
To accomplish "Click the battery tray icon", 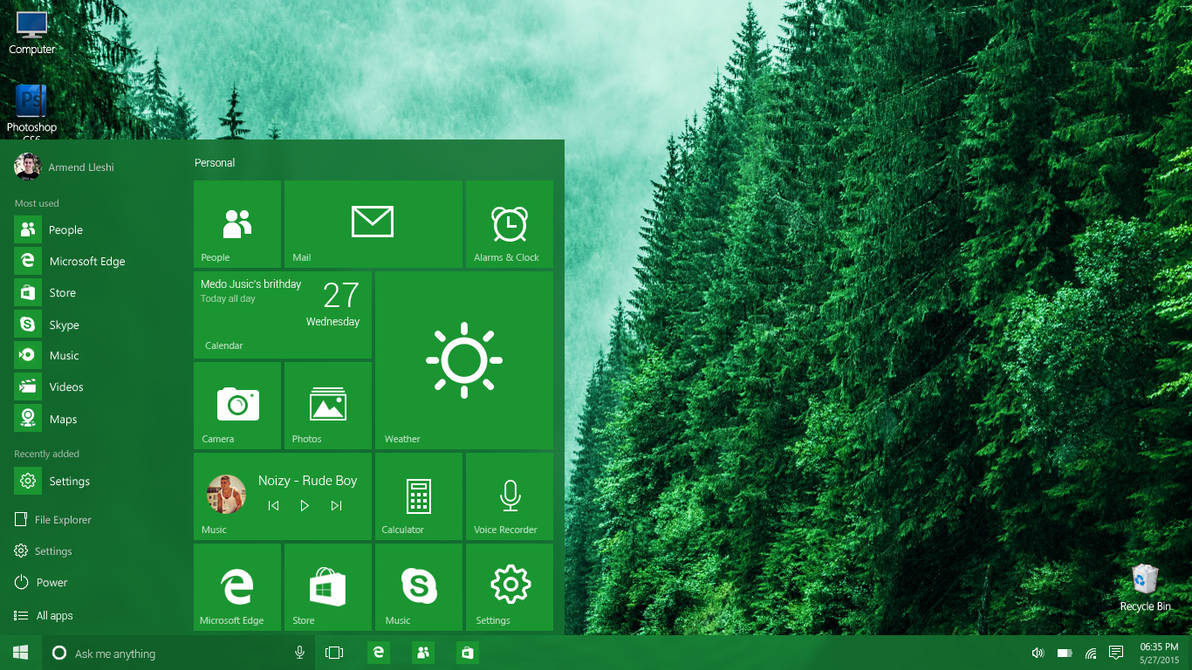I will pos(1064,653).
